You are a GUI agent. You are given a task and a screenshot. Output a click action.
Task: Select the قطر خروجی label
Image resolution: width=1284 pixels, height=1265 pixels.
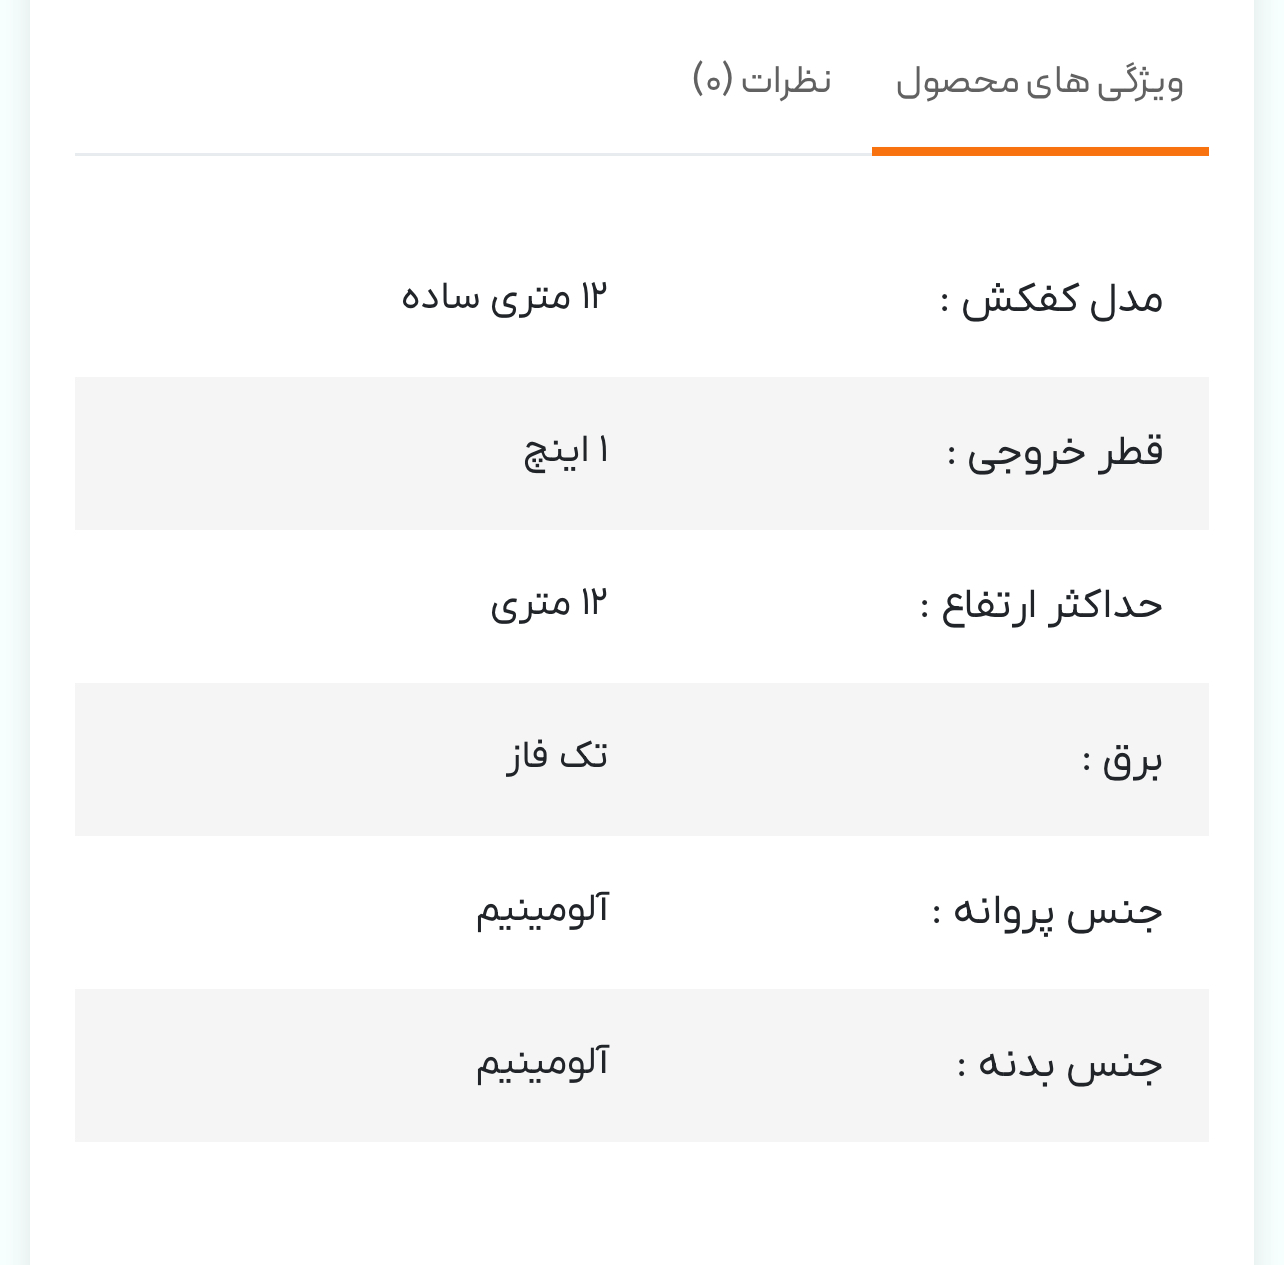[x=1055, y=452]
